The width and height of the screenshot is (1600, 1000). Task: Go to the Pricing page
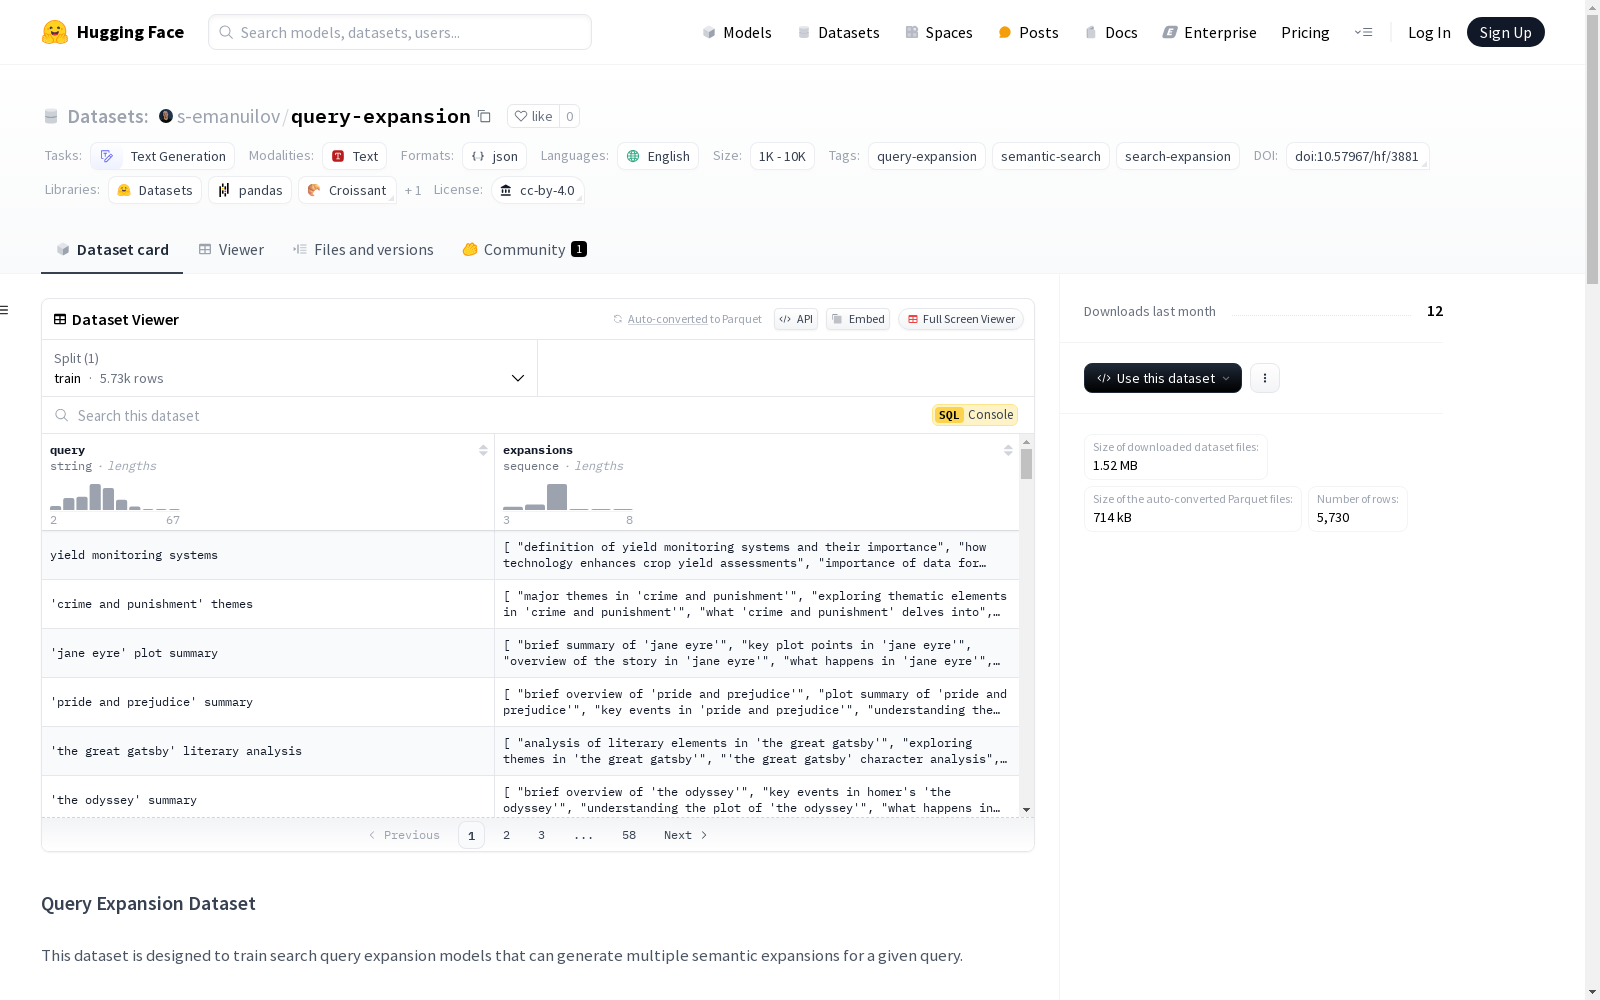tap(1305, 32)
